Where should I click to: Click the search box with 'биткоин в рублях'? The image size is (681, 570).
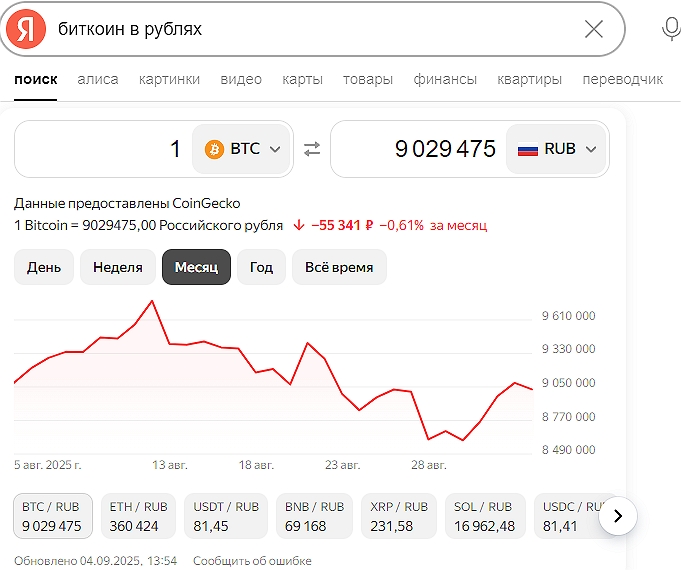click(x=313, y=29)
